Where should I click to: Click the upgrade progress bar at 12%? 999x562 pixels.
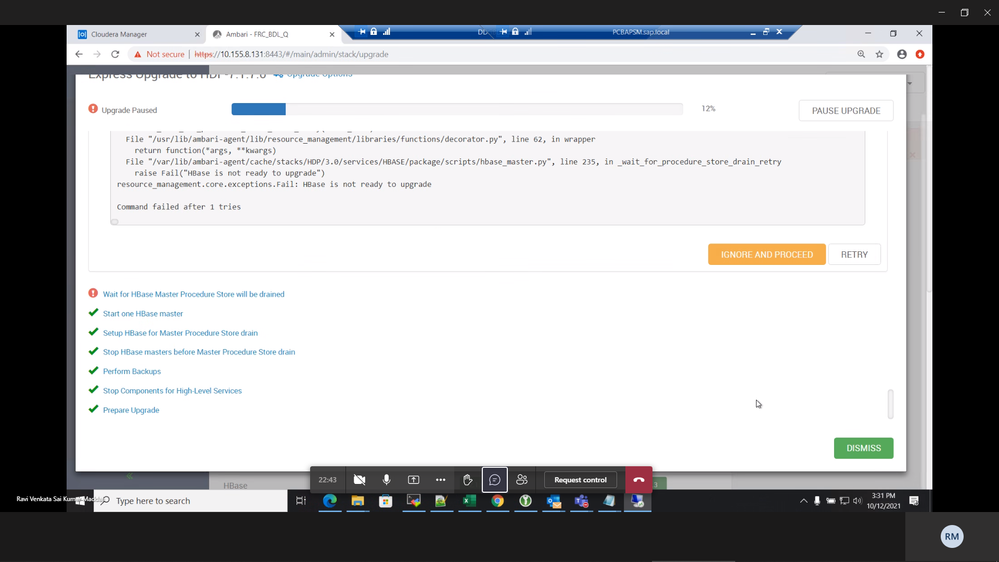(457, 109)
